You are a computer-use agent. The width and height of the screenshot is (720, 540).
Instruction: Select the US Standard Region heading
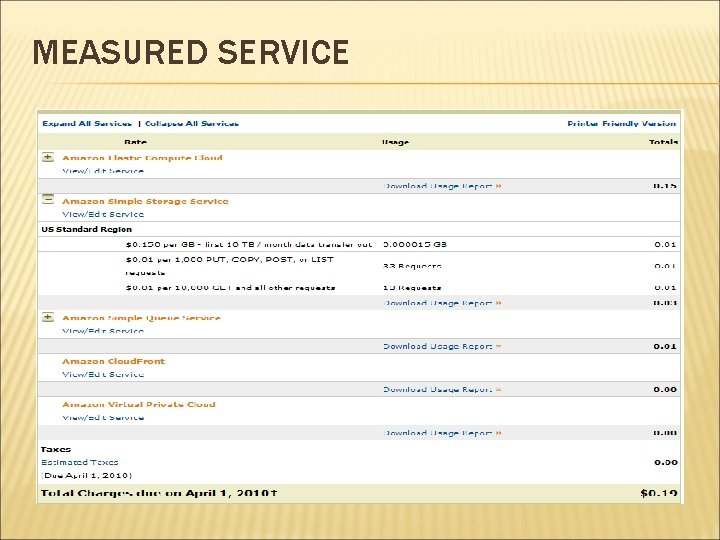click(86, 229)
